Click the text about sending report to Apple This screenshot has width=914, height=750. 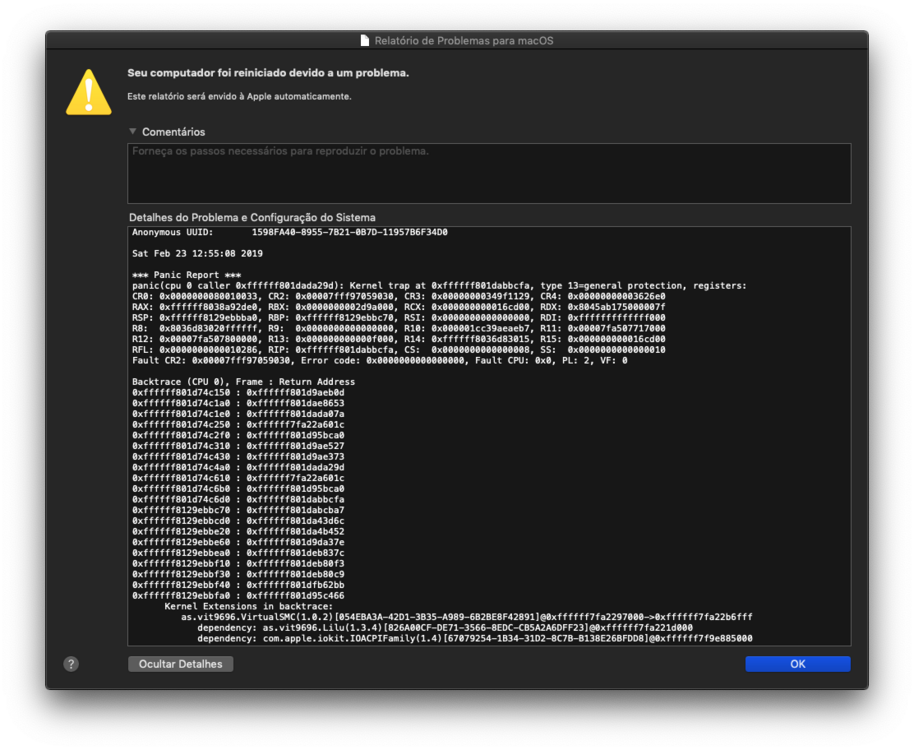pos(239,97)
